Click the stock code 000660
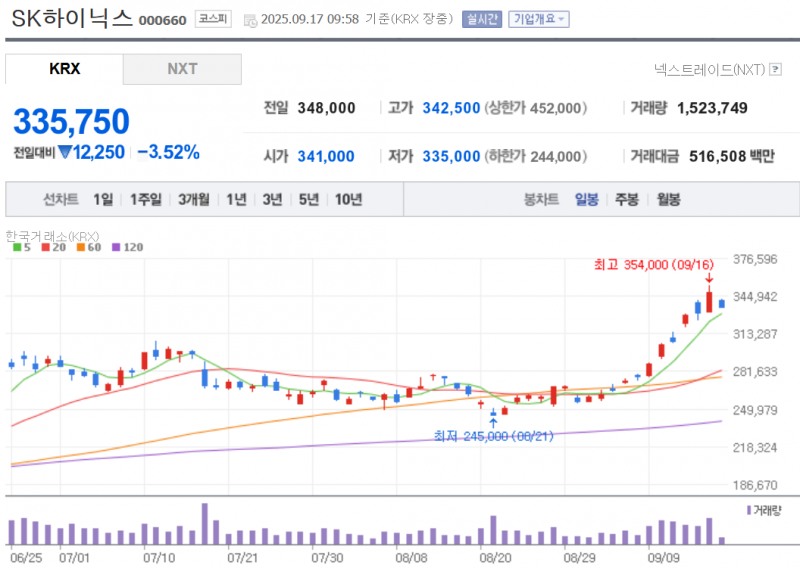 pos(163,20)
